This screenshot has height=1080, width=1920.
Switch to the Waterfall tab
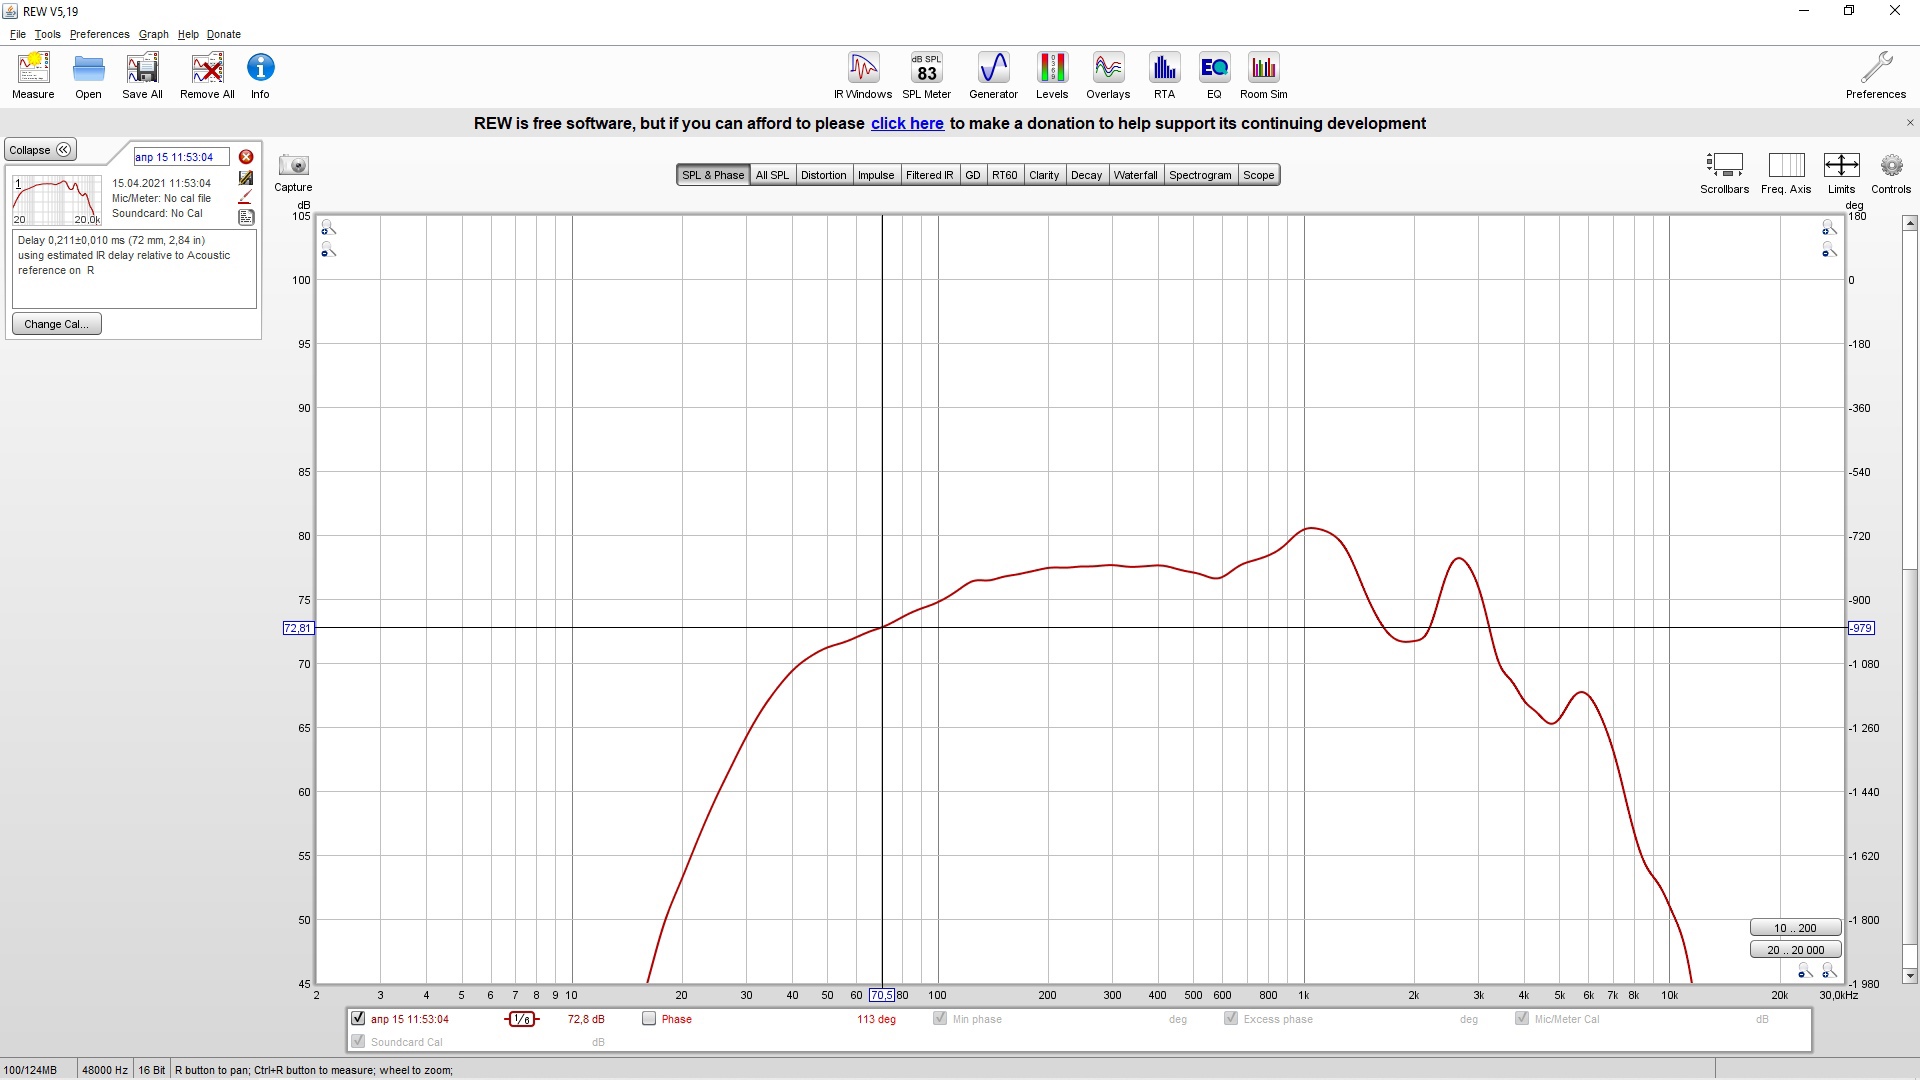point(1135,175)
